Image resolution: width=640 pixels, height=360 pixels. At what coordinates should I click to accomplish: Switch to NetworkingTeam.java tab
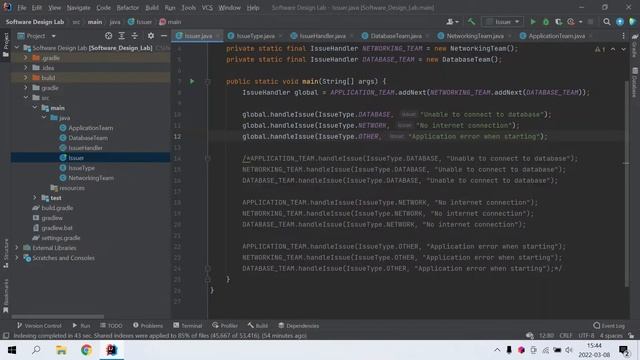tap(475, 36)
